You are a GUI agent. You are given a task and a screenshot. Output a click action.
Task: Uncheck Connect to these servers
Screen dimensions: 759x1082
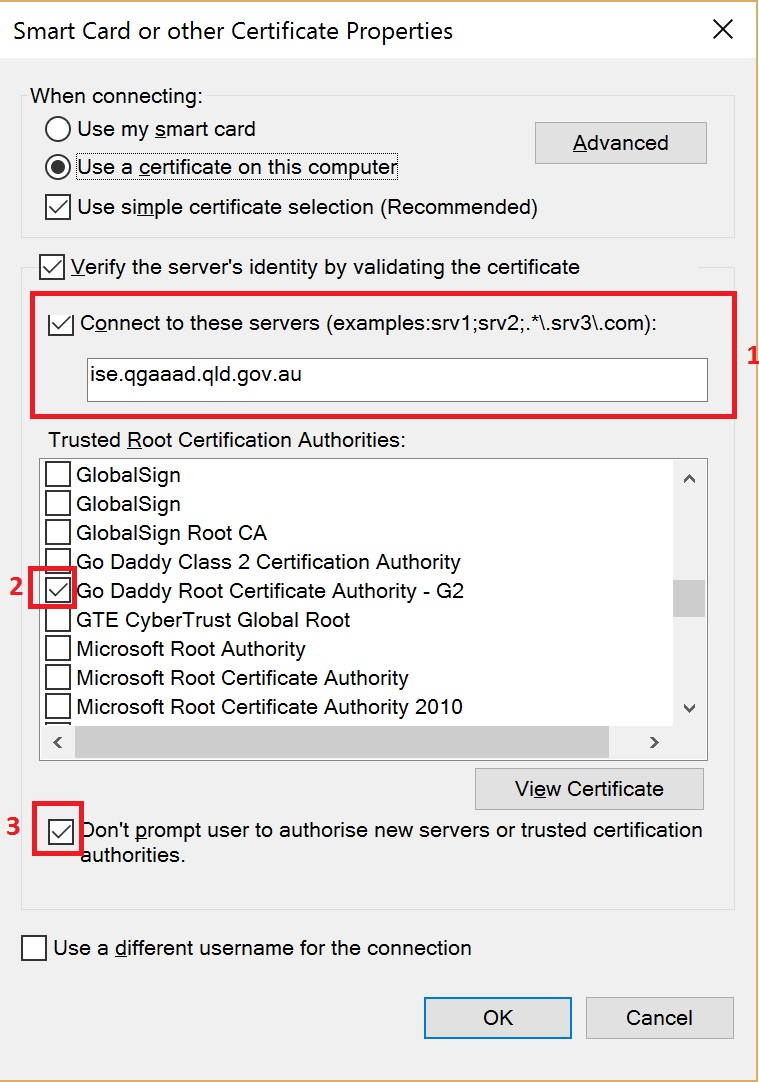61,325
